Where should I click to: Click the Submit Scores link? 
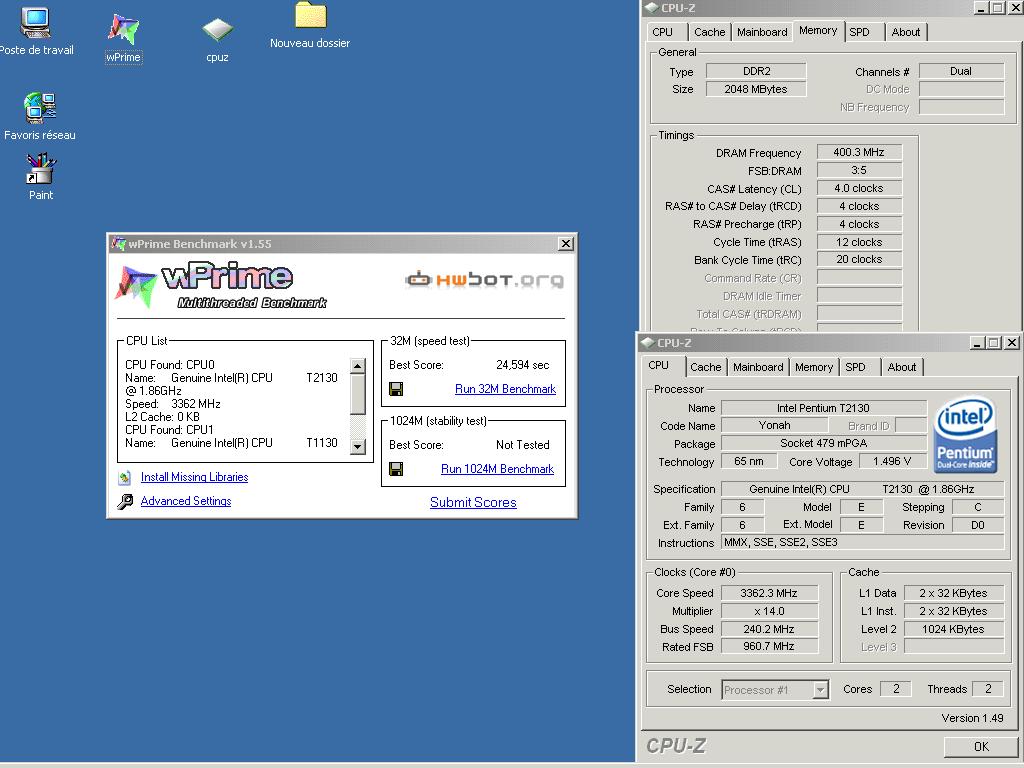click(x=473, y=502)
